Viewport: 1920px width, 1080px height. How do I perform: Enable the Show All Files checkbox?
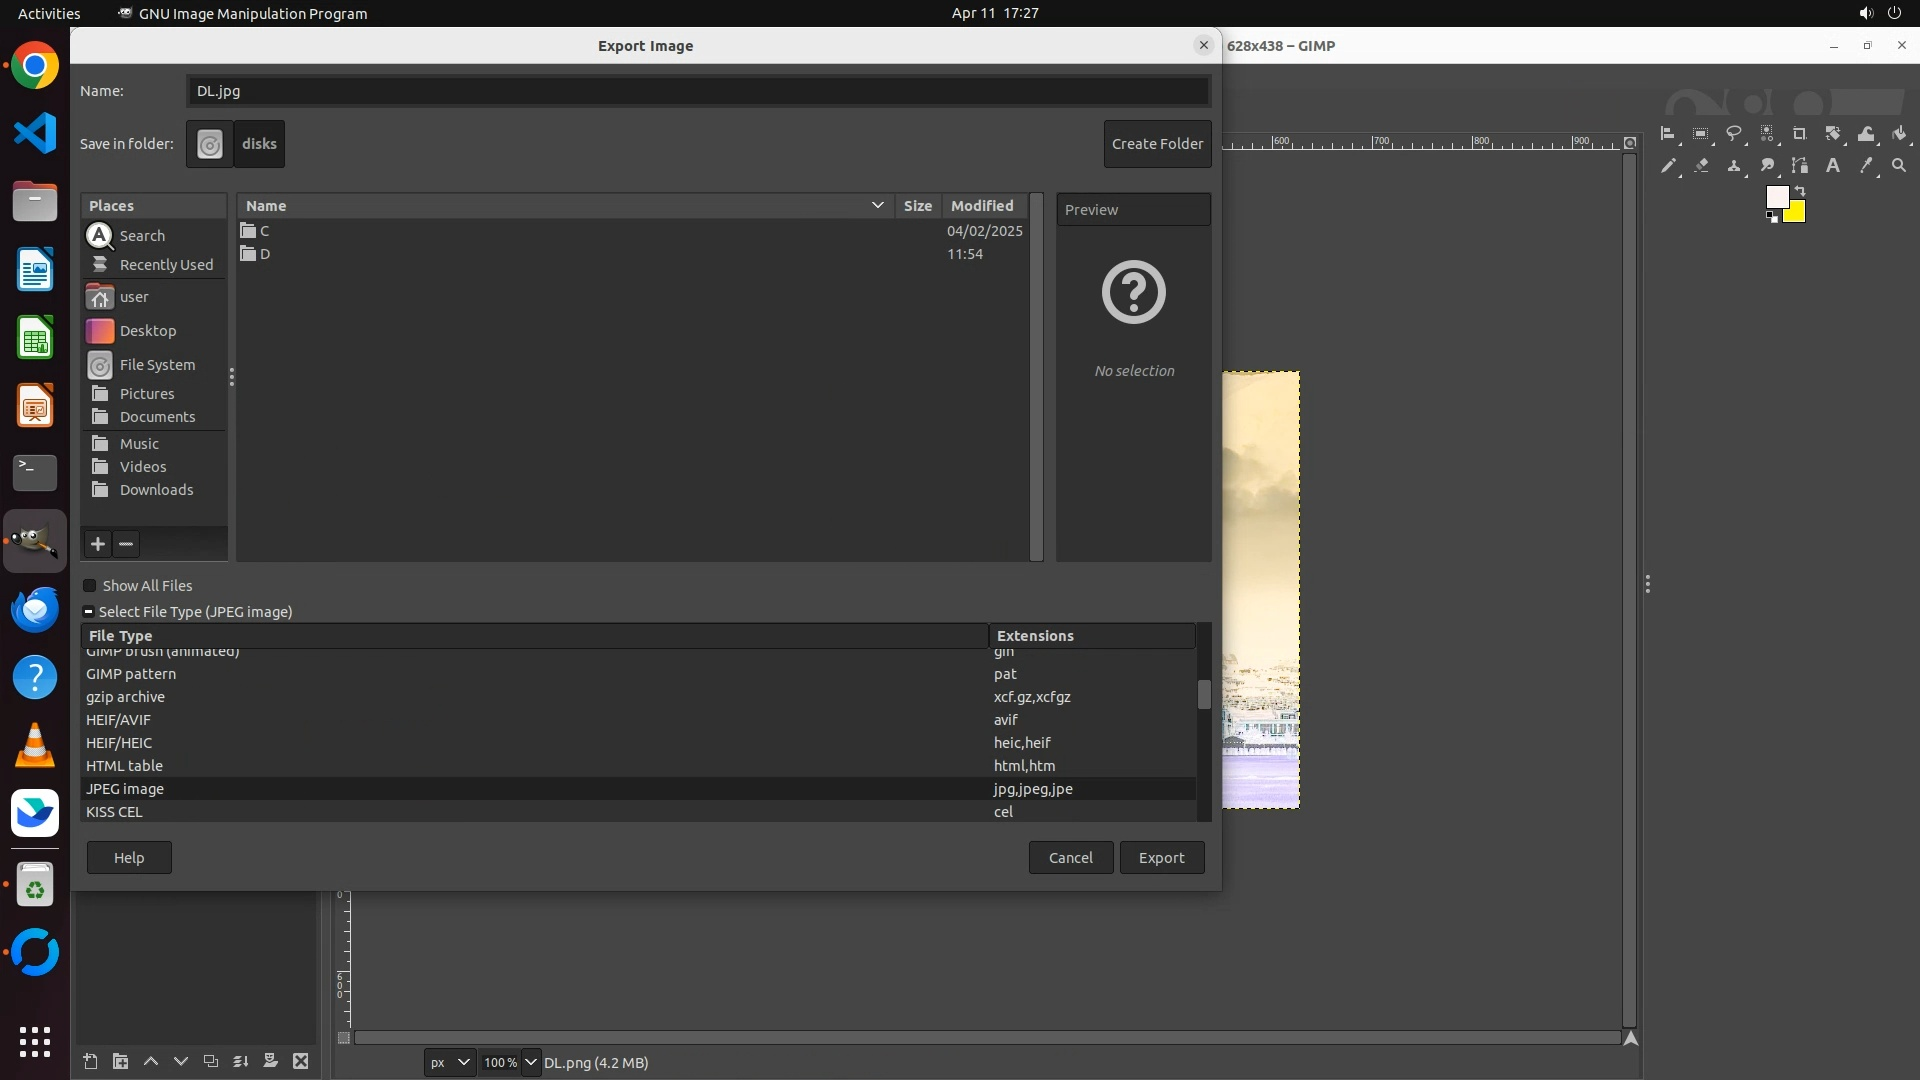click(90, 586)
